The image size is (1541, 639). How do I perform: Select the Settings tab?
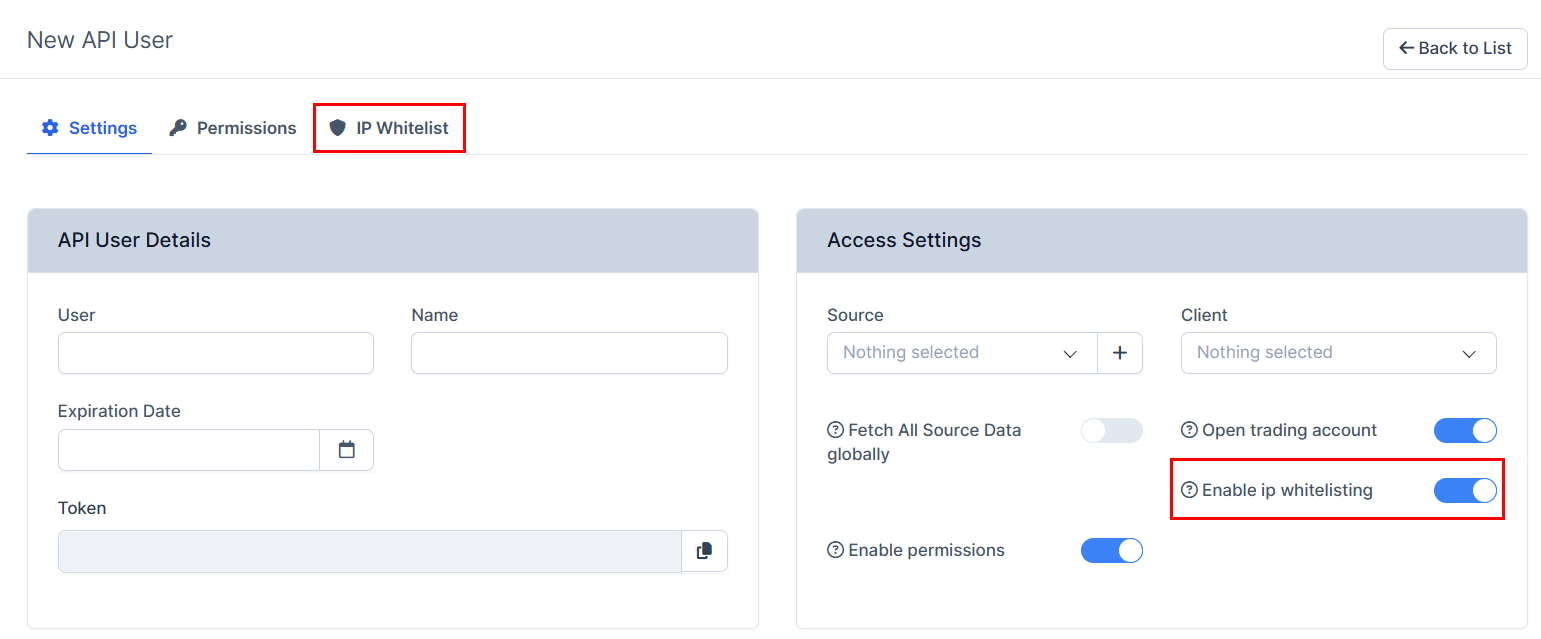pos(89,128)
